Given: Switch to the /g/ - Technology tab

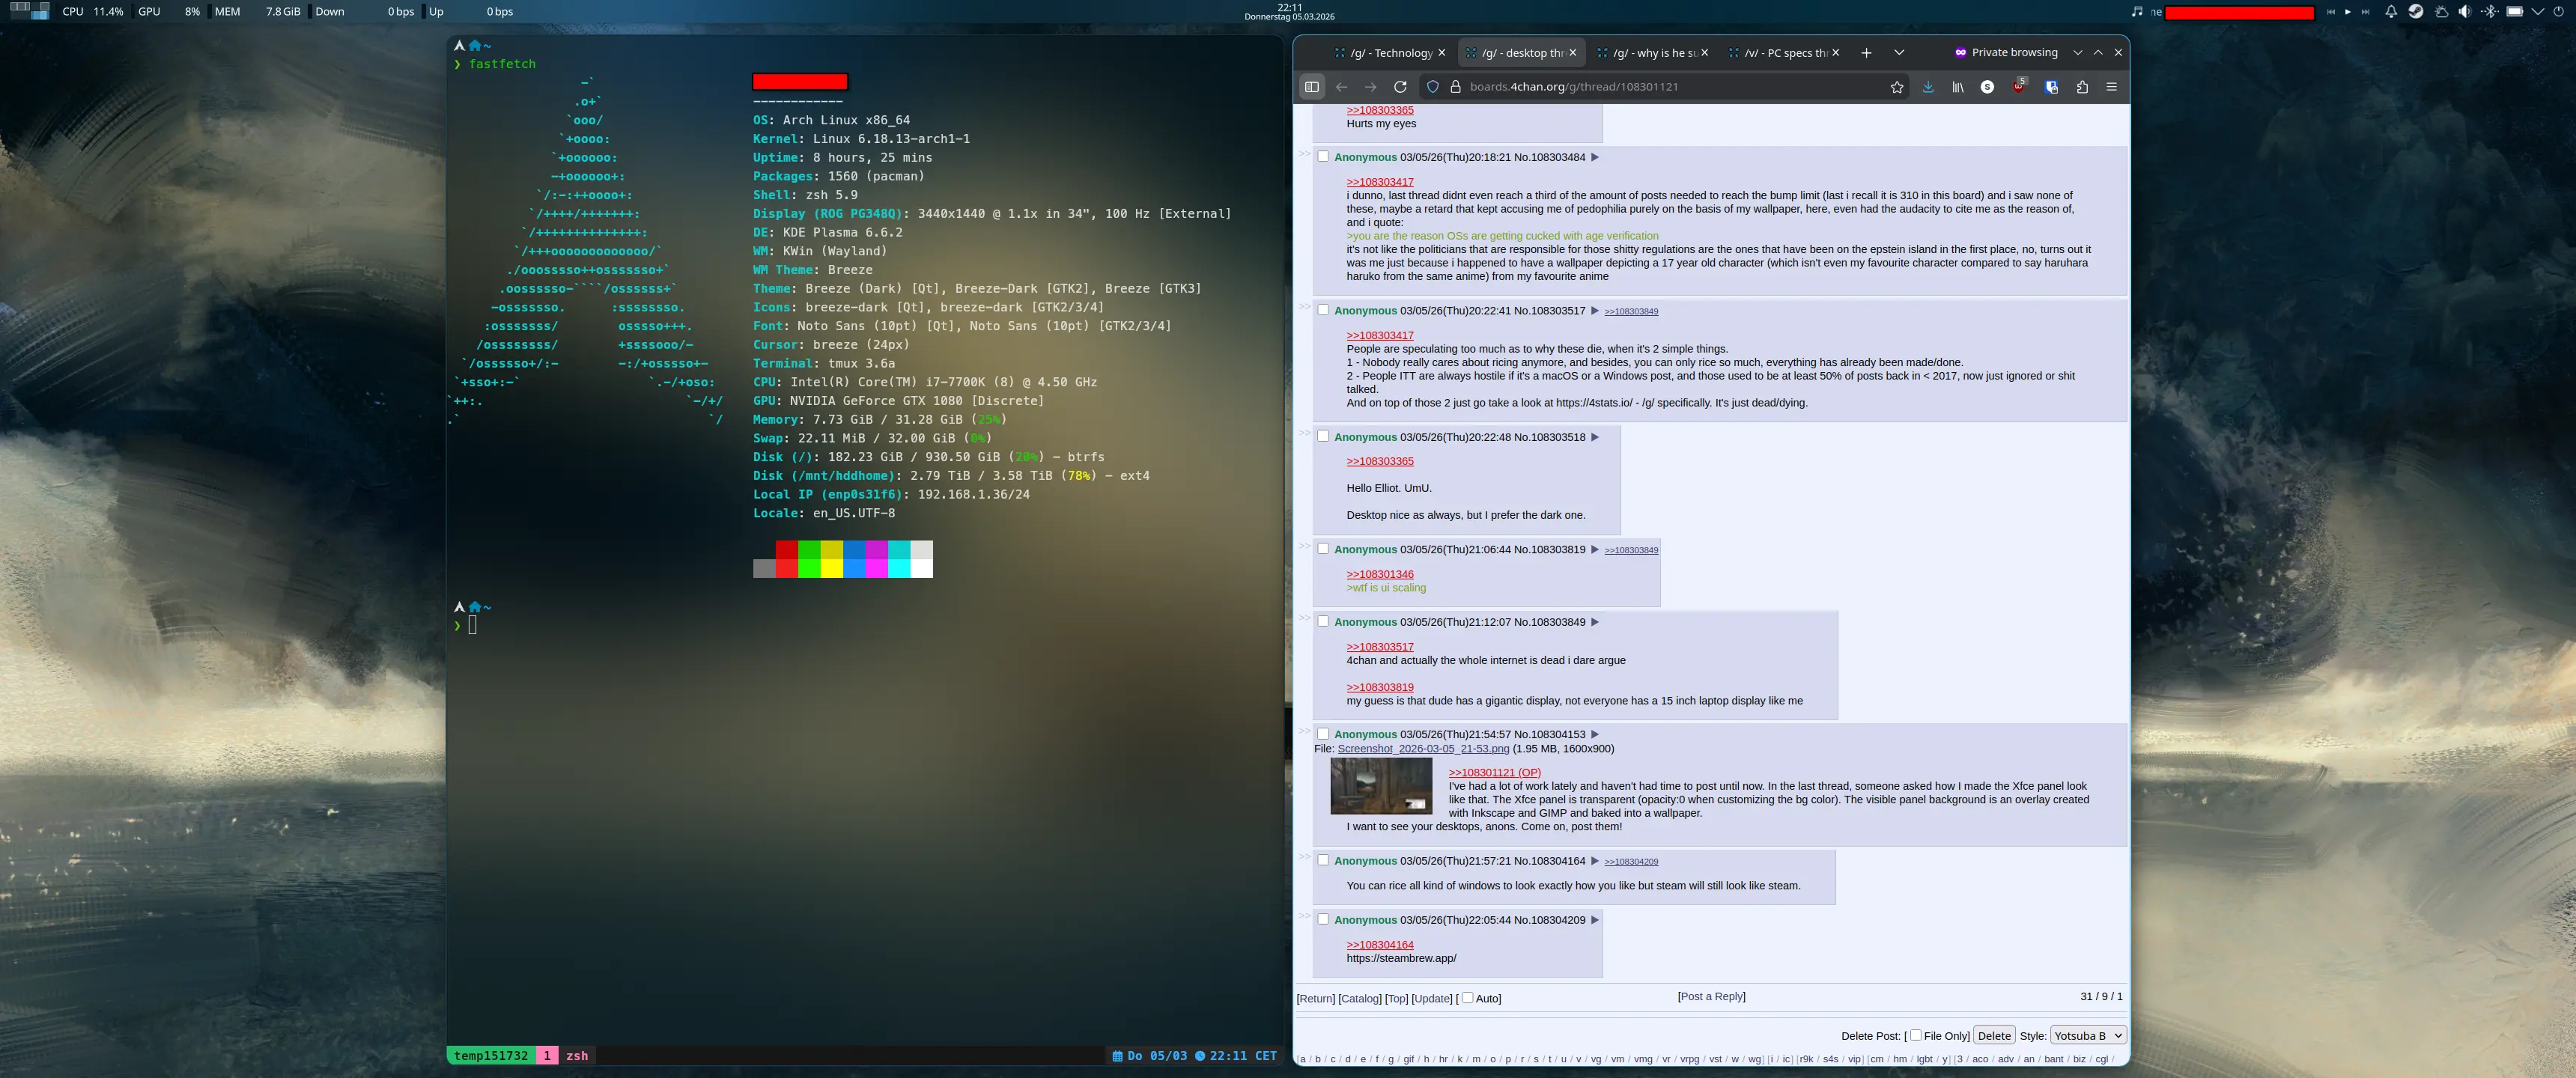Looking at the screenshot, I should pyautogui.click(x=1391, y=53).
